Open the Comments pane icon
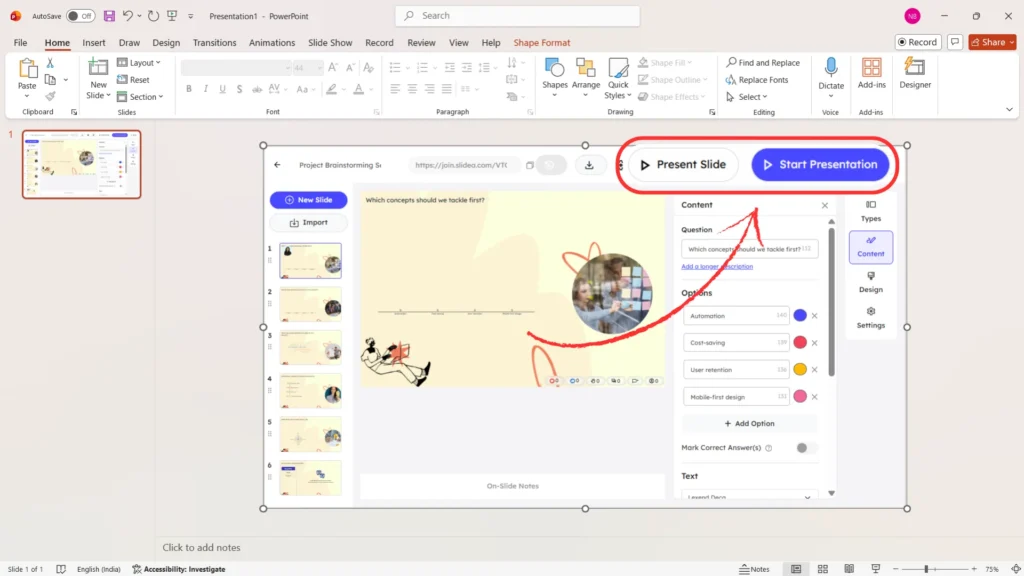This screenshot has height=576, width=1024. click(x=955, y=42)
